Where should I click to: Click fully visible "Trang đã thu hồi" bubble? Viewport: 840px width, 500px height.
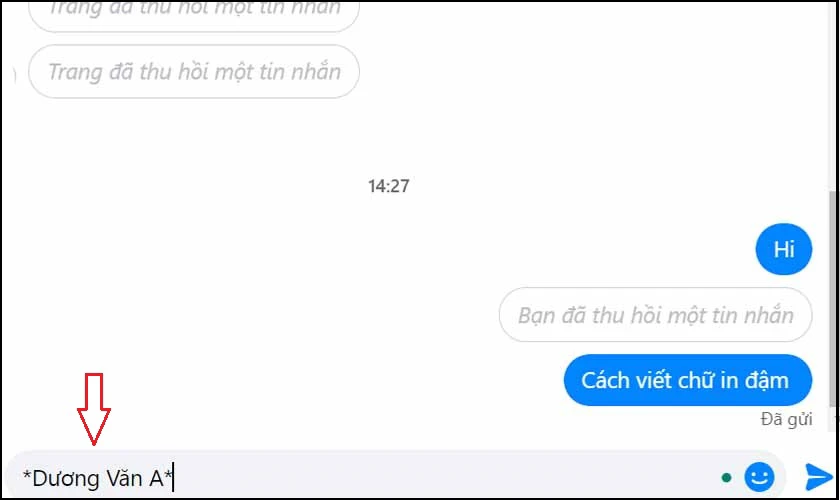point(194,71)
